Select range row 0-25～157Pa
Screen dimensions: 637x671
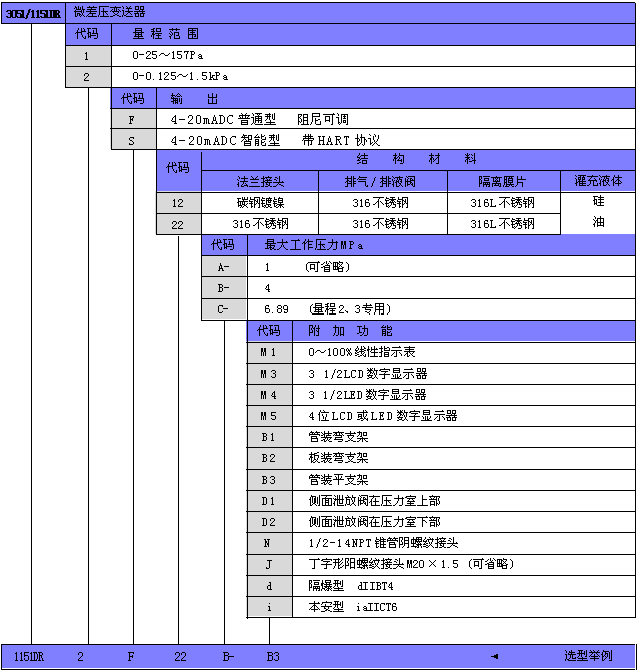(373, 56)
